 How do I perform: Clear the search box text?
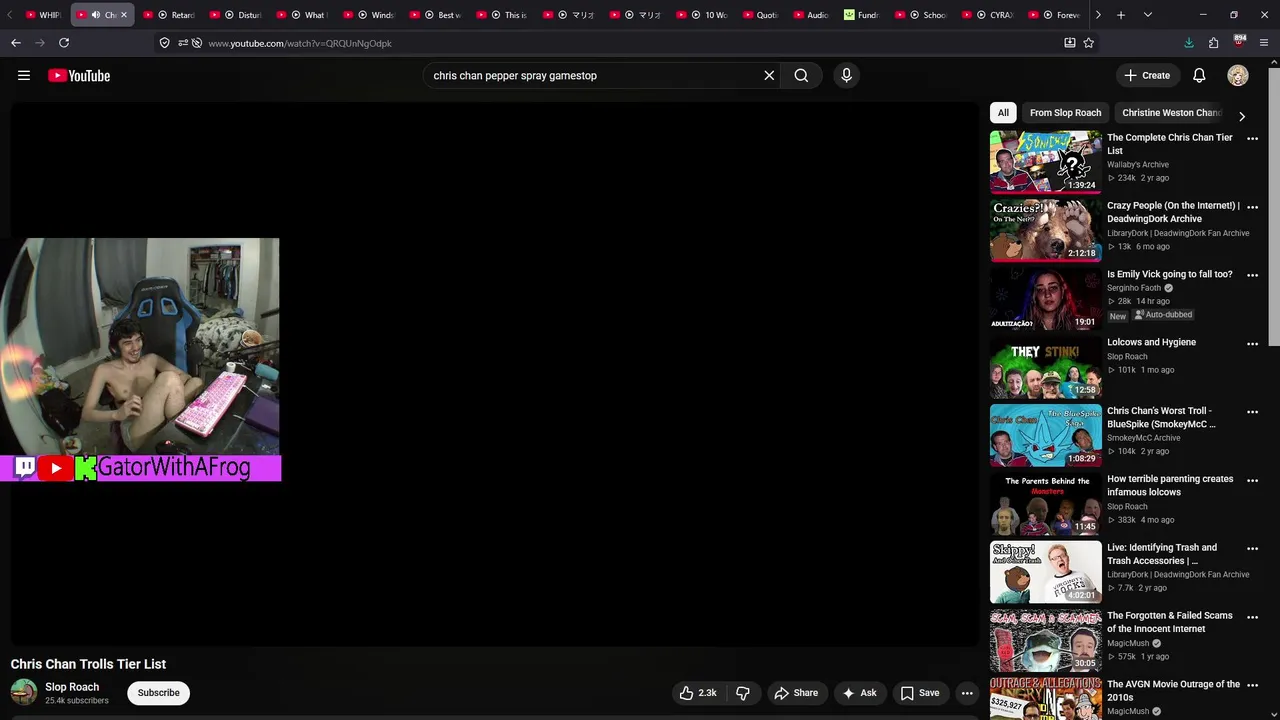click(x=769, y=75)
